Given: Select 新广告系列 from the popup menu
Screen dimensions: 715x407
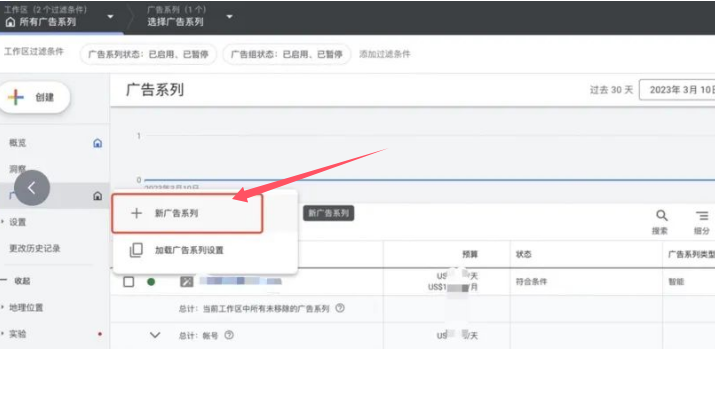Looking at the screenshot, I should [x=188, y=213].
